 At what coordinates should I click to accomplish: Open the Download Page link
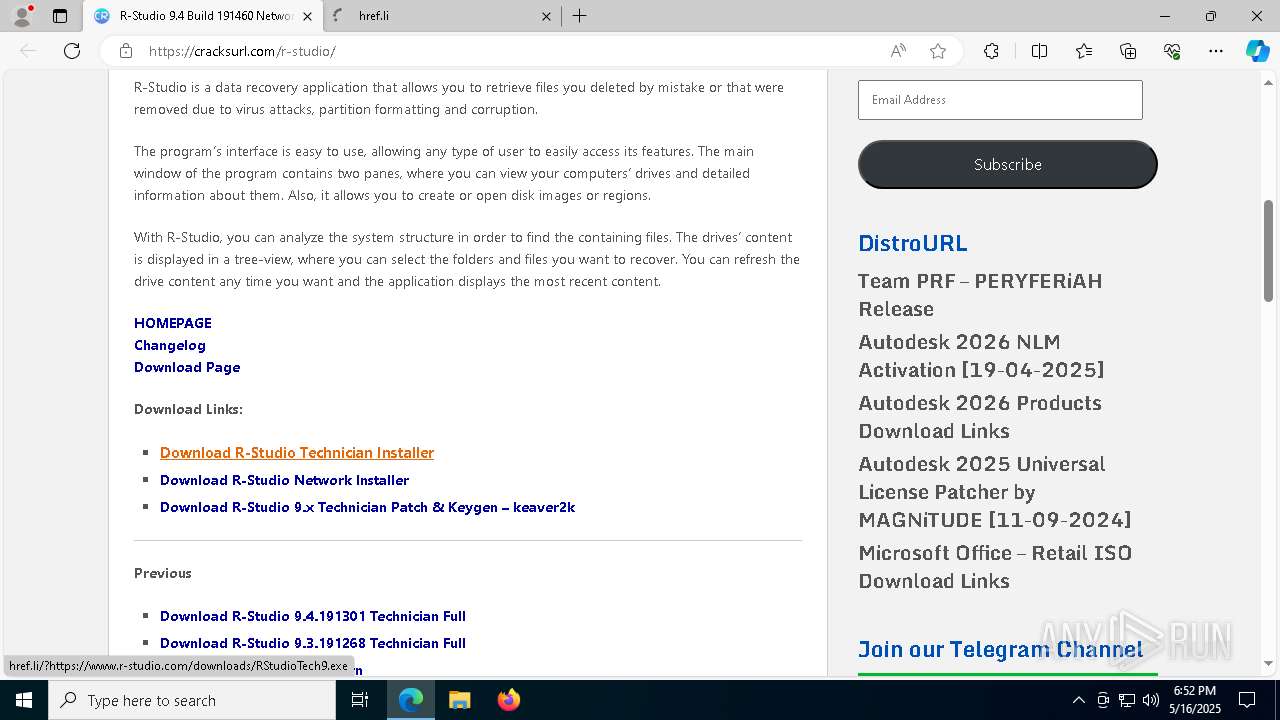coord(187,367)
